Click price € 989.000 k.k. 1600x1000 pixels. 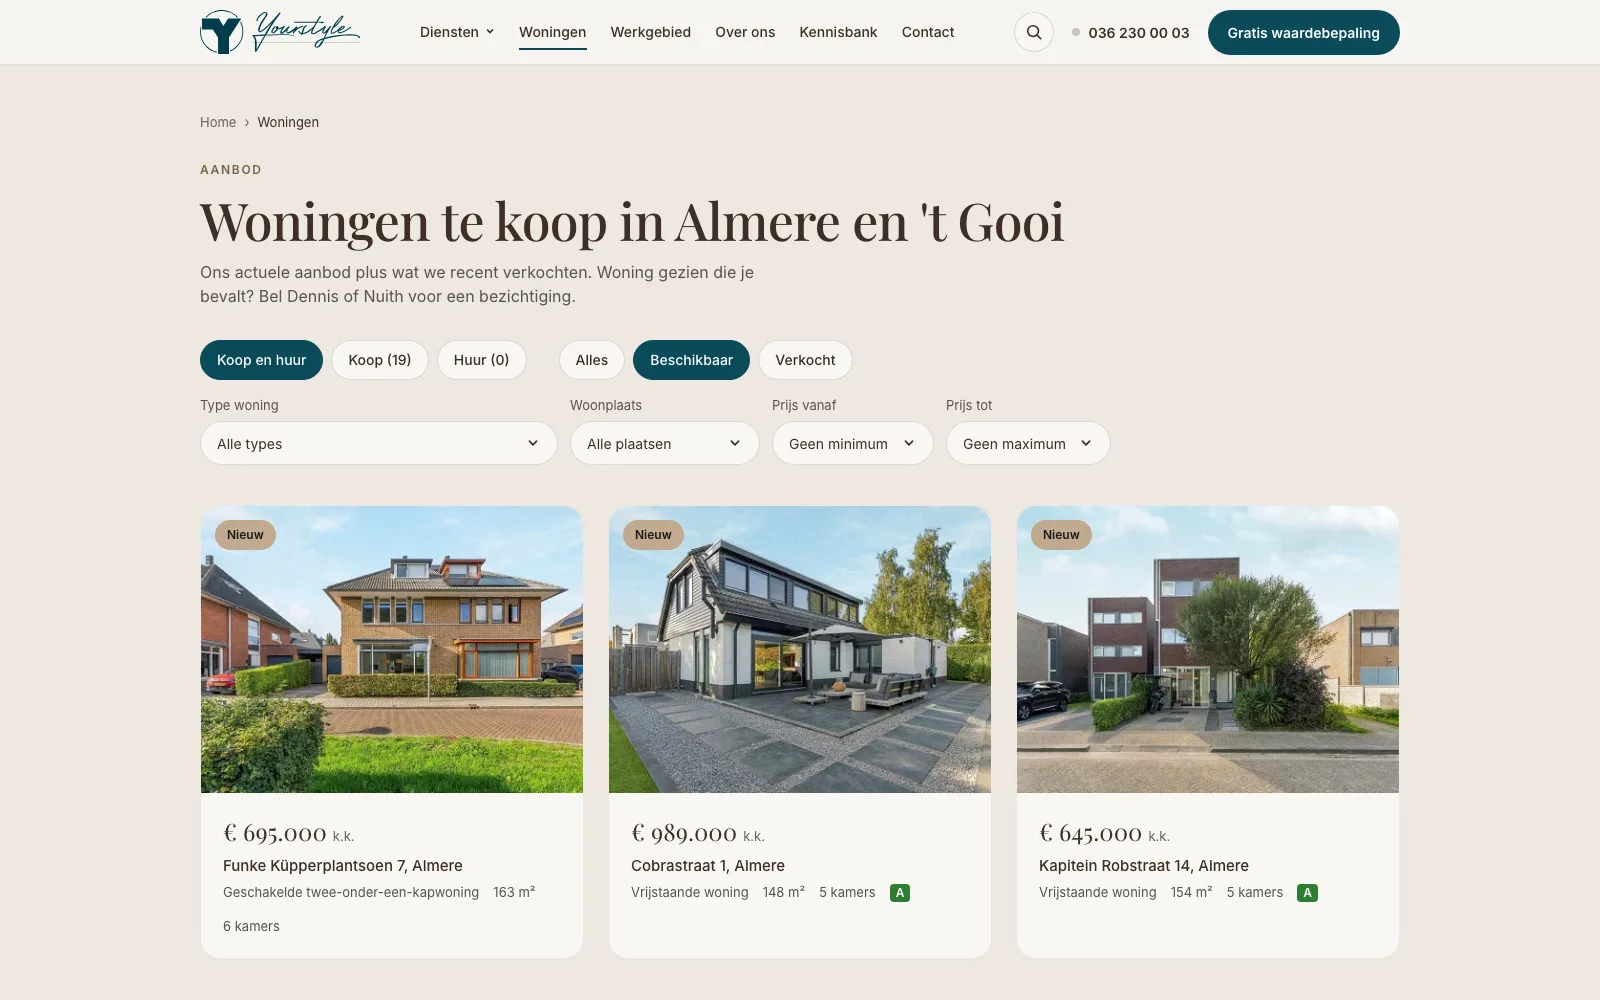(x=698, y=833)
